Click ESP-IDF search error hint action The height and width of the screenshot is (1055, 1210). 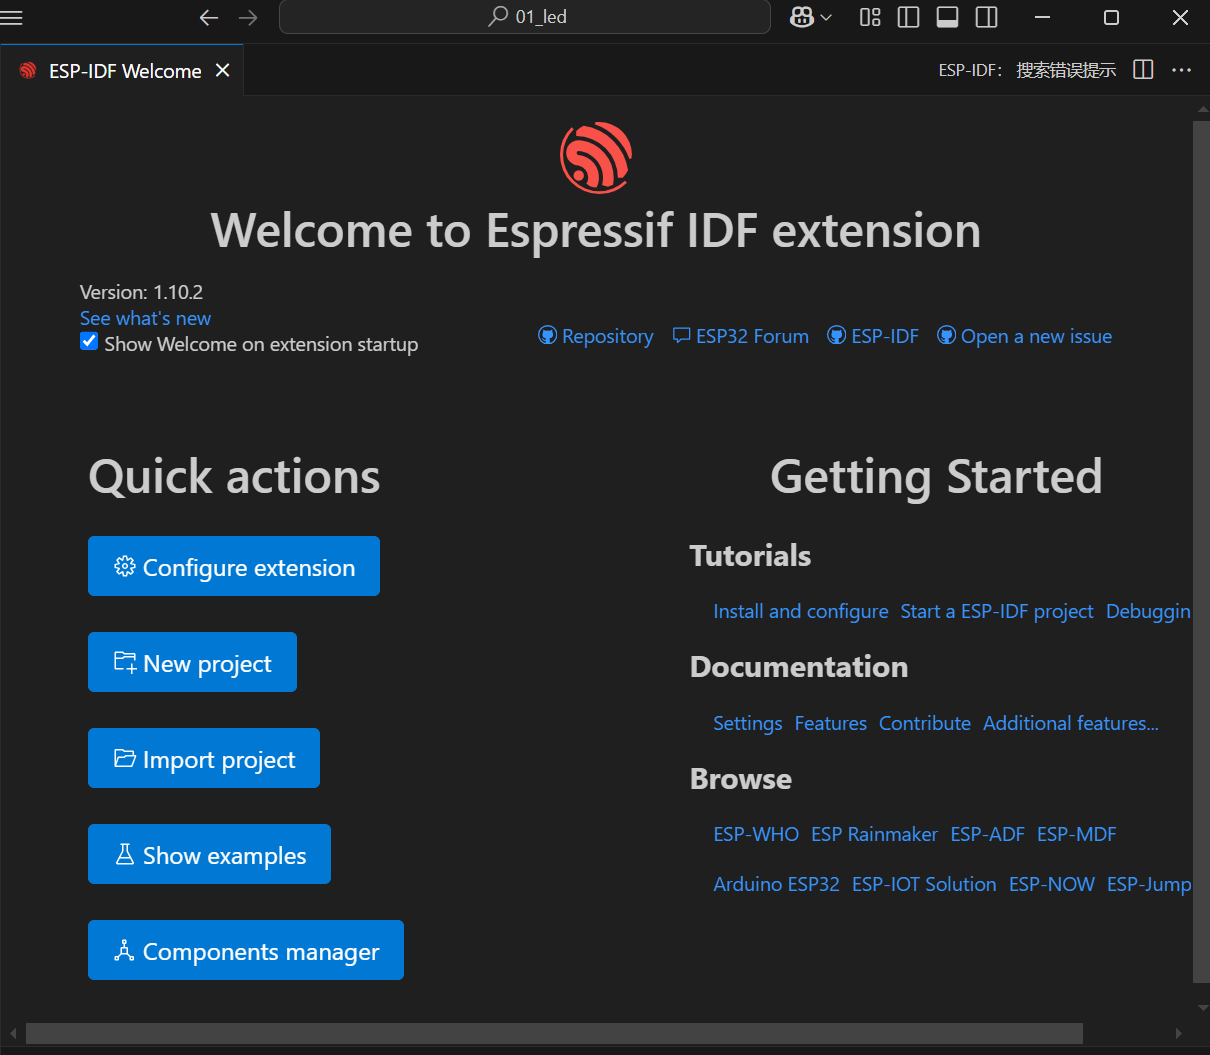click(1027, 70)
